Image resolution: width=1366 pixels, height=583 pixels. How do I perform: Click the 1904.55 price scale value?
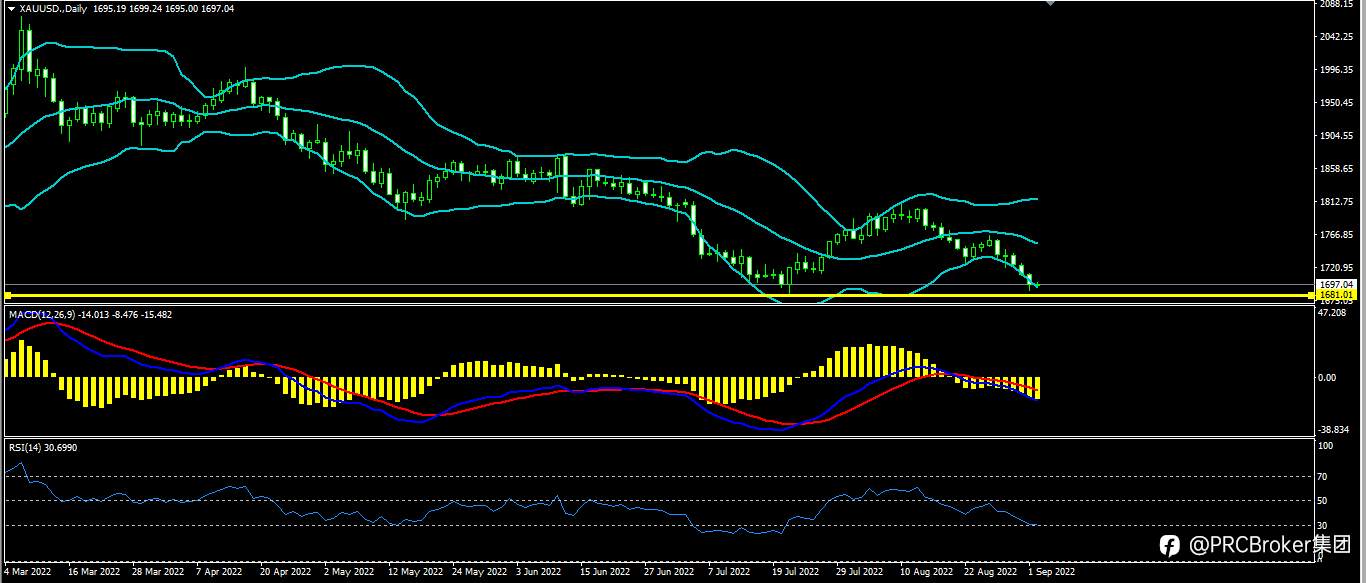(x=1336, y=136)
